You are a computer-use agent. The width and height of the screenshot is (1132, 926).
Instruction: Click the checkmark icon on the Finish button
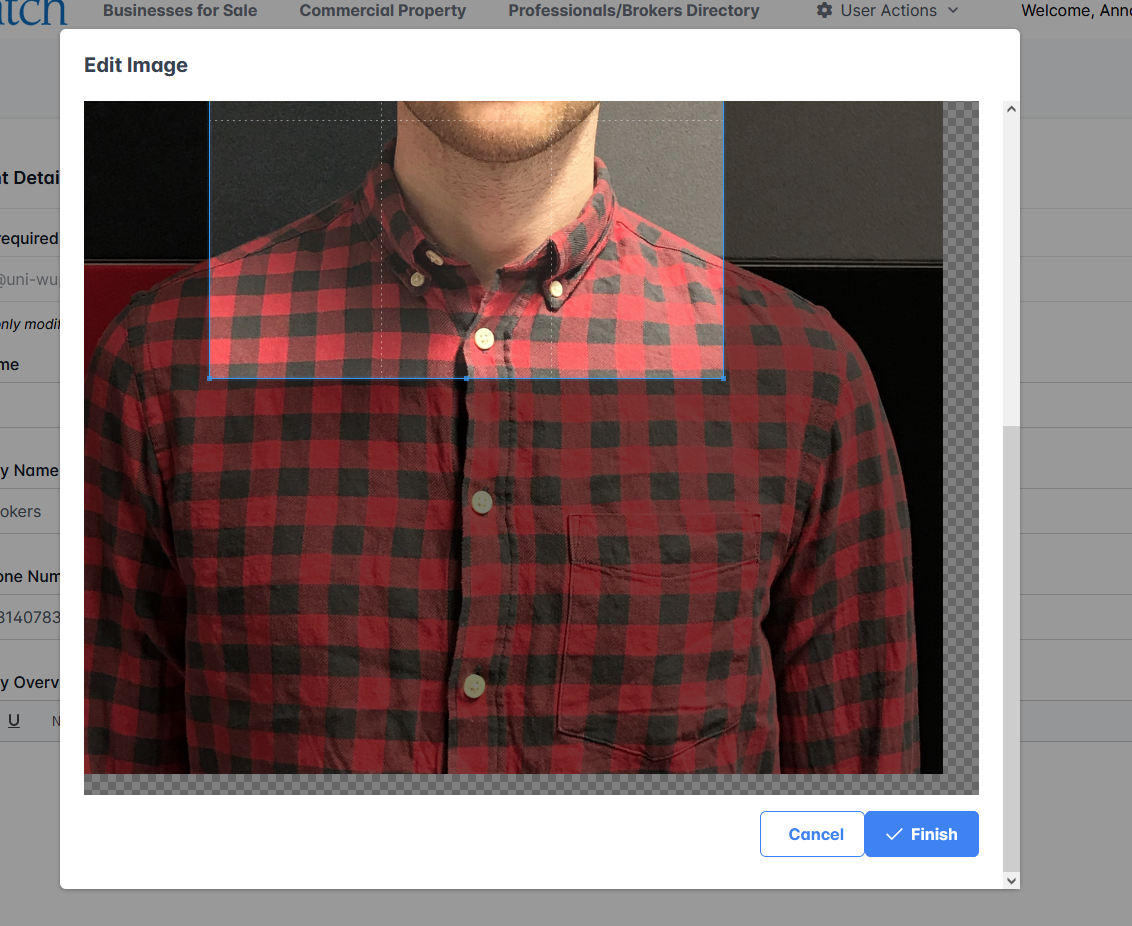pos(894,834)
